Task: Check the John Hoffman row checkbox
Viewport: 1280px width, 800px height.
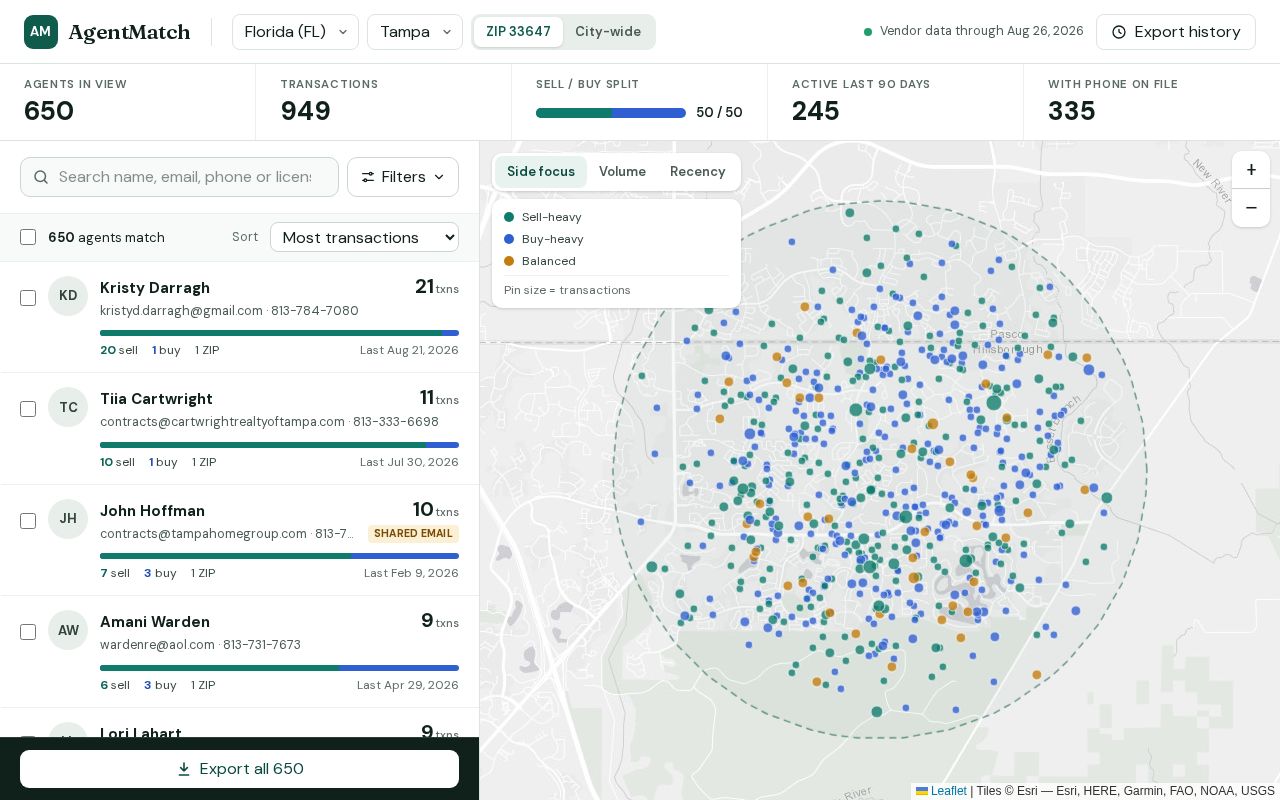Action: click(x=28, y=521)
